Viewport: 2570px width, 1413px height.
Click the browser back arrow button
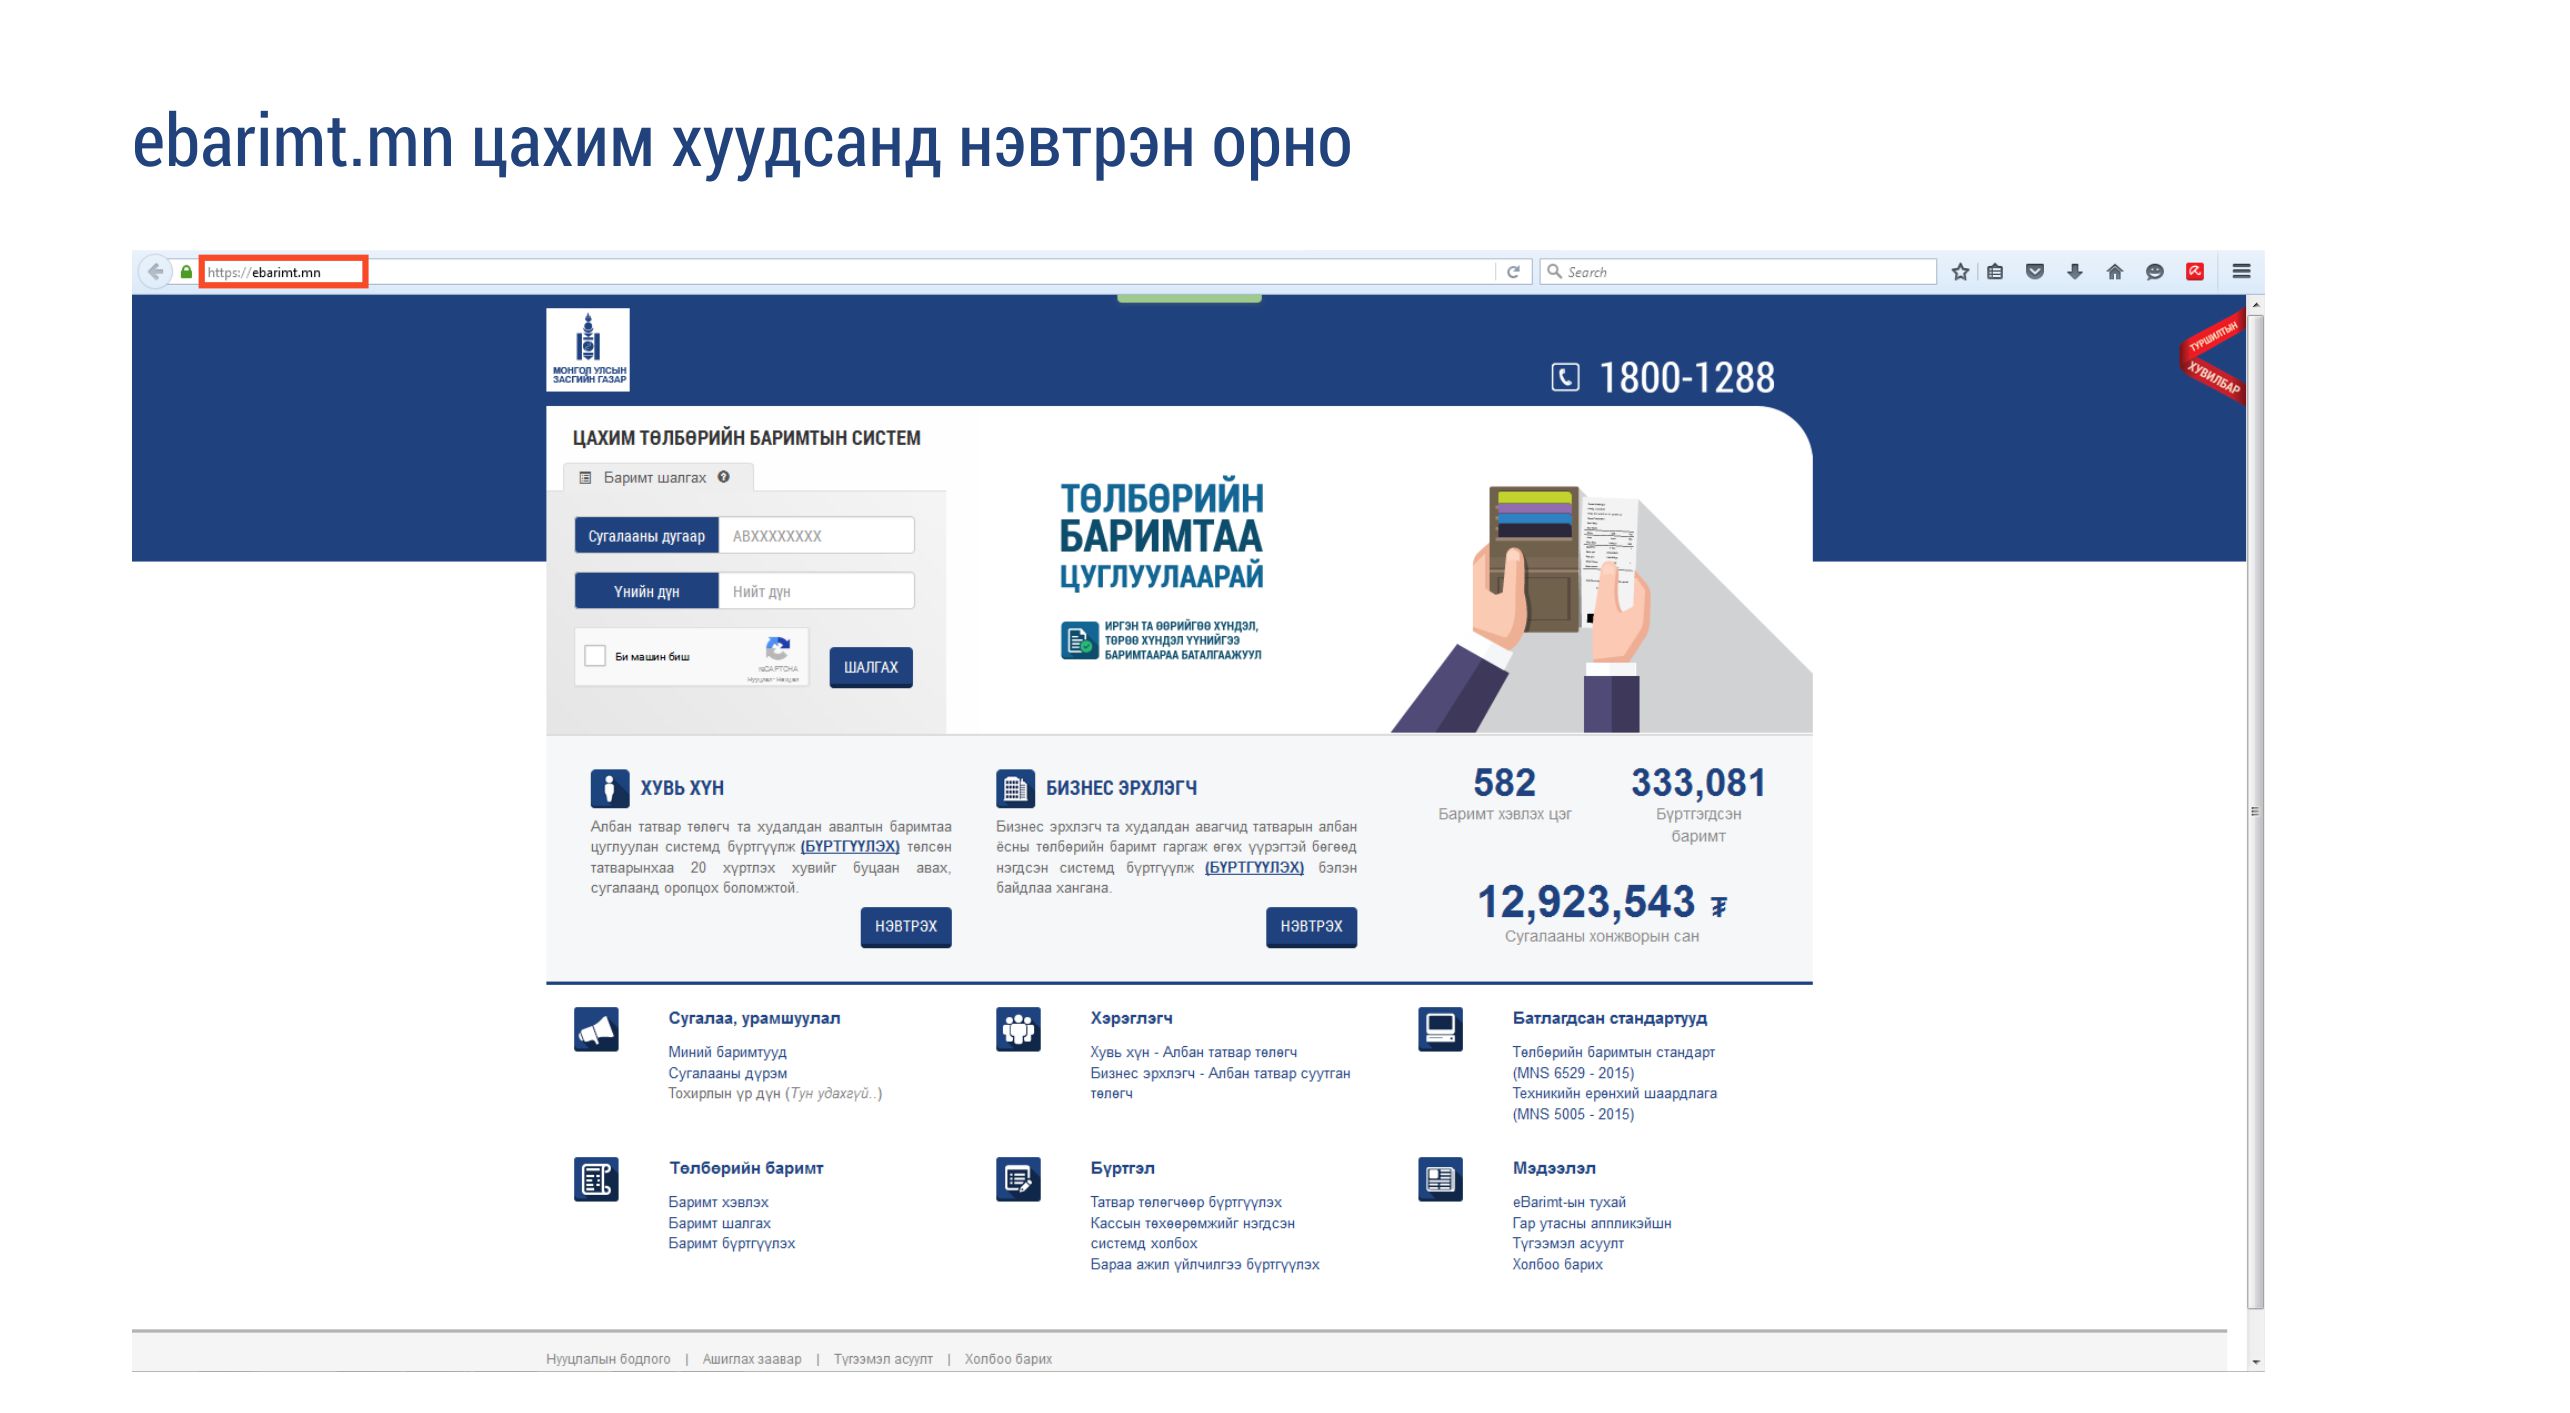tap(155, 272)
